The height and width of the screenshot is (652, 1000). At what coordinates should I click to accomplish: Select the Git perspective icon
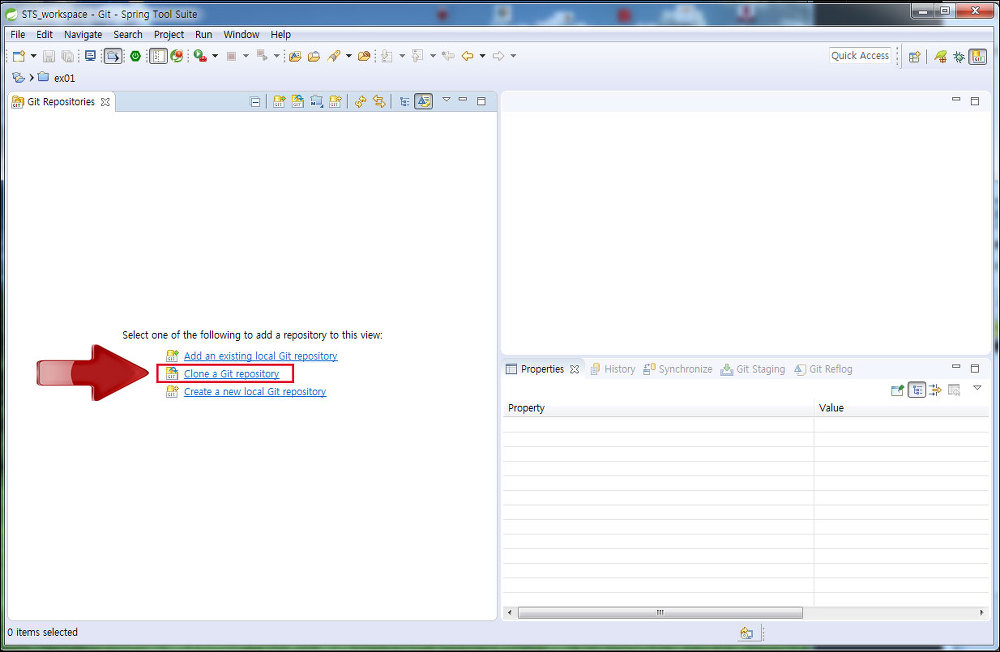click(x=978, y=57)
